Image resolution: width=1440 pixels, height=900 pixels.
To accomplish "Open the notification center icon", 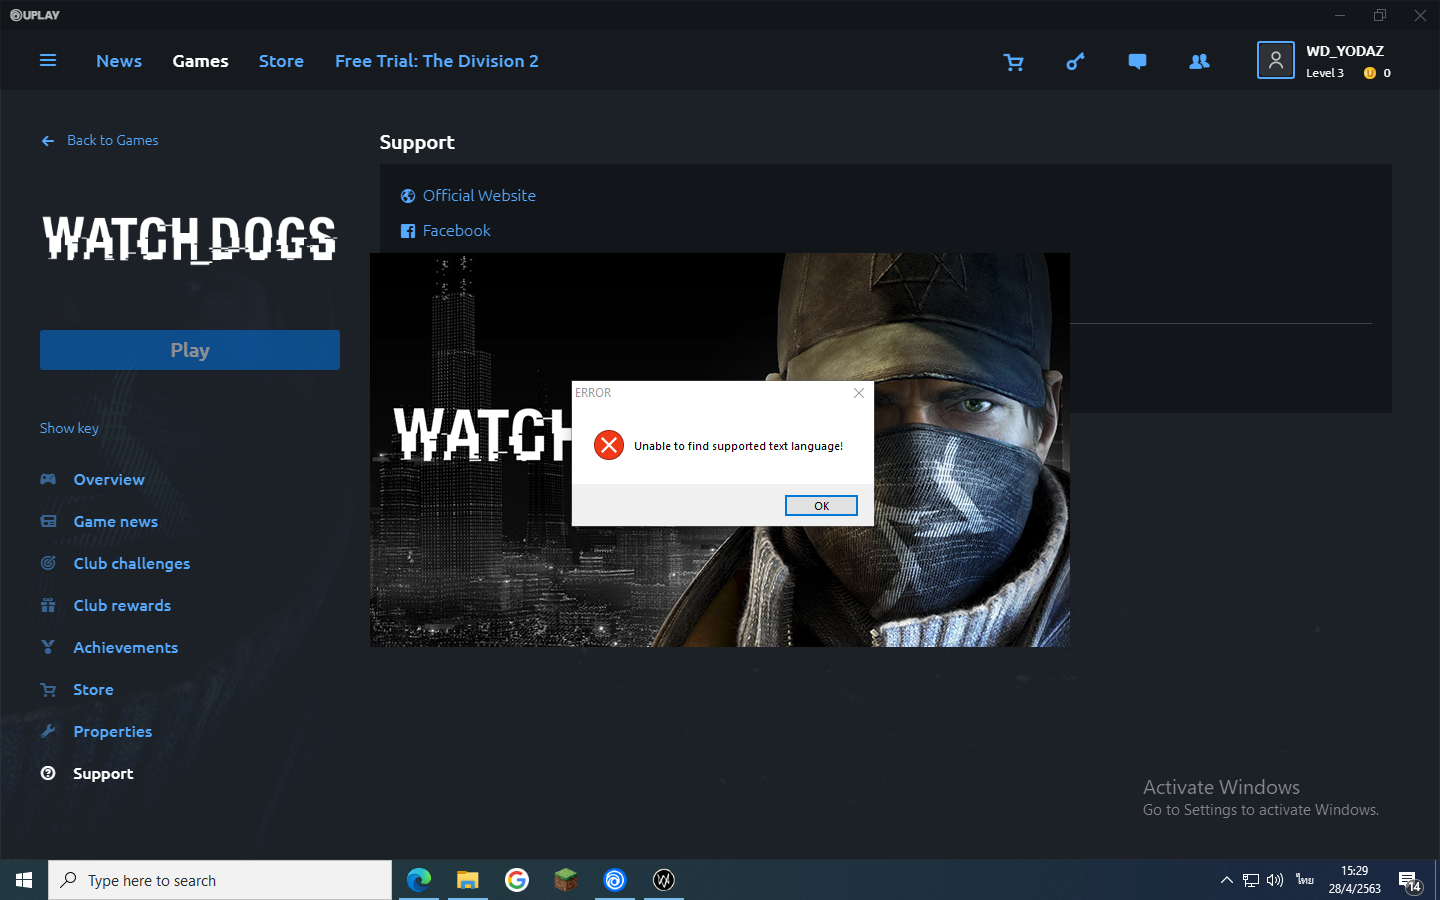I will [1410, 881].
